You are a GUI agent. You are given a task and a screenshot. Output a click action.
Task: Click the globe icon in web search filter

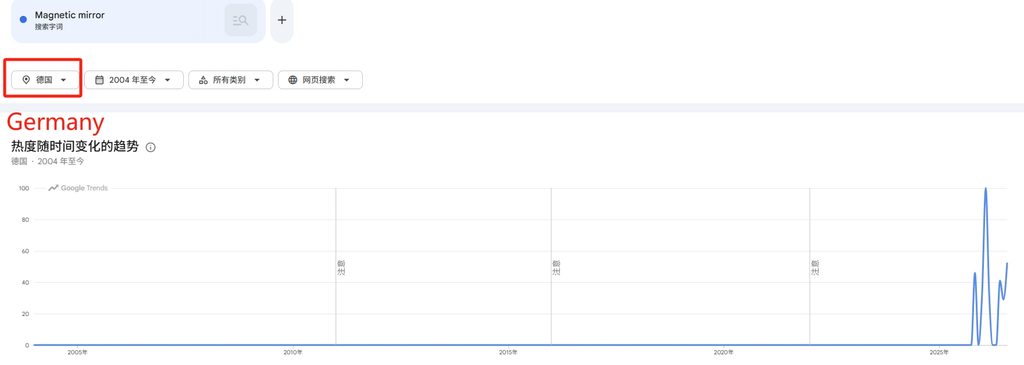(293, 80)
